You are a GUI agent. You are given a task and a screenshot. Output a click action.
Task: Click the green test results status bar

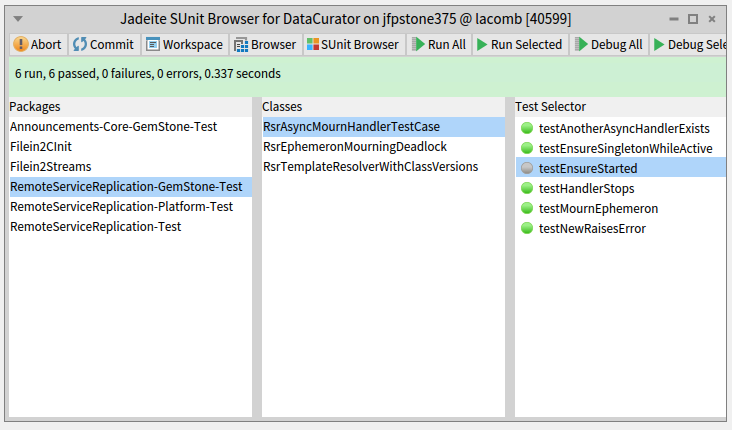coord(366,74)
